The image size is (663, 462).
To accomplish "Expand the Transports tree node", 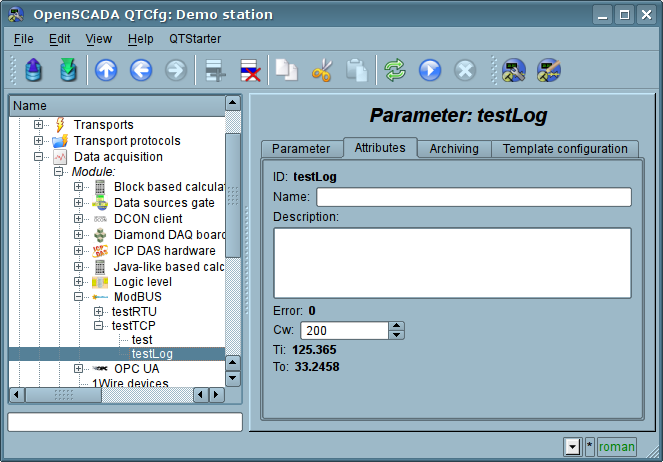I will [x=39, y=125].
